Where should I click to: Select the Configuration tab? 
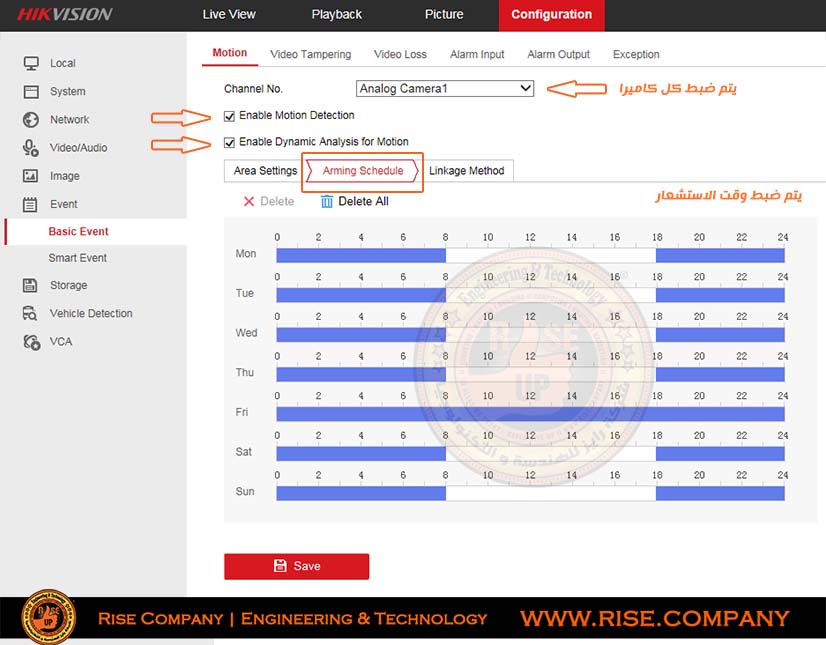pos(552,15)
